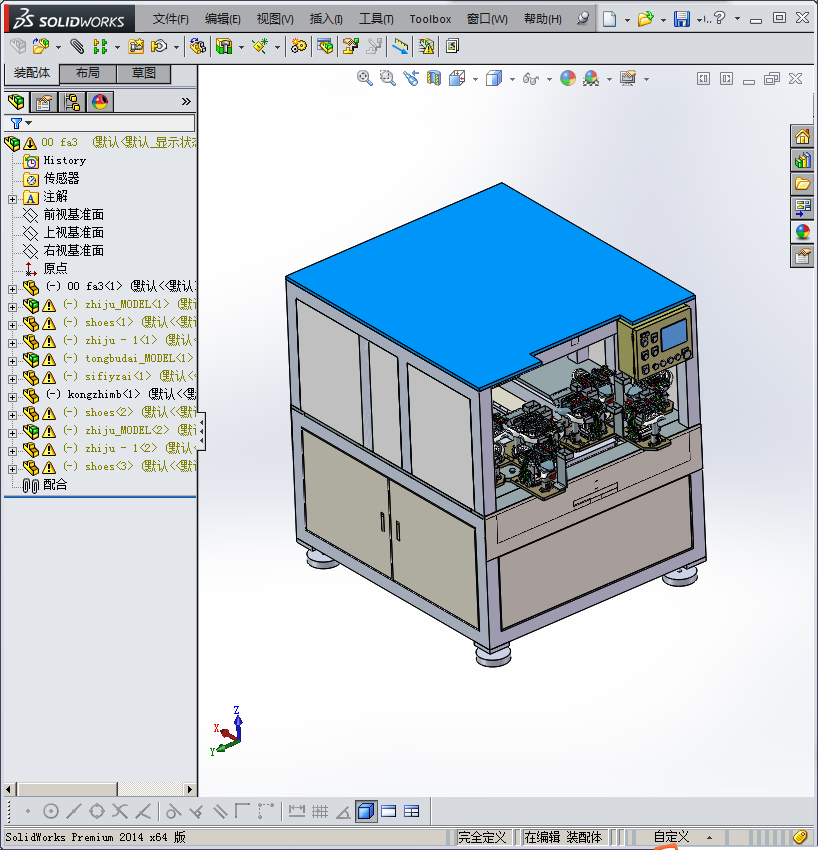This screenshot has height=850, width=818.
Task: Click the Section View icon
Action: tap(434, 79)
